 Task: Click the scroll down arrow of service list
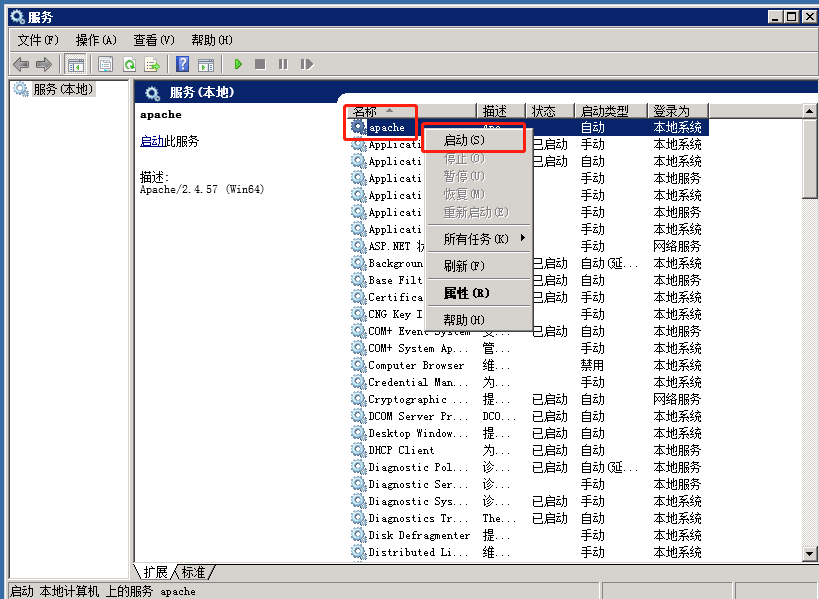[x=810, y=554]
